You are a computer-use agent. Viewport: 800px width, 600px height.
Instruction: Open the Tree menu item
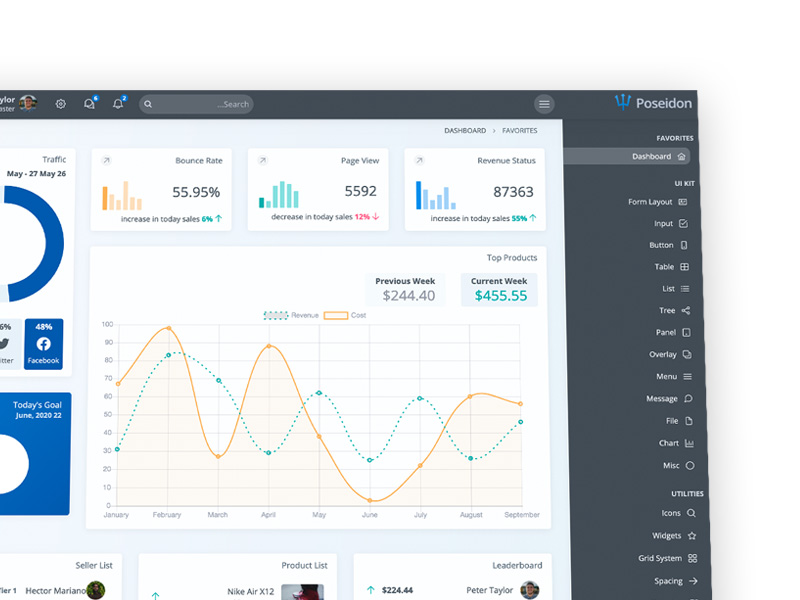pos(674,310)
